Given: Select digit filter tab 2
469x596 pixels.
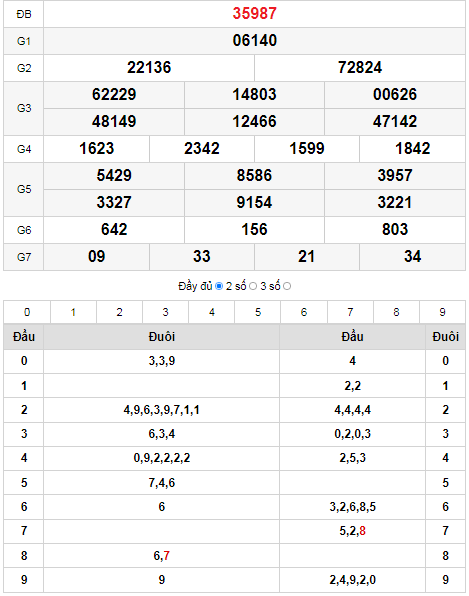Looking at the screenshot, I should [x=119, y=312].
